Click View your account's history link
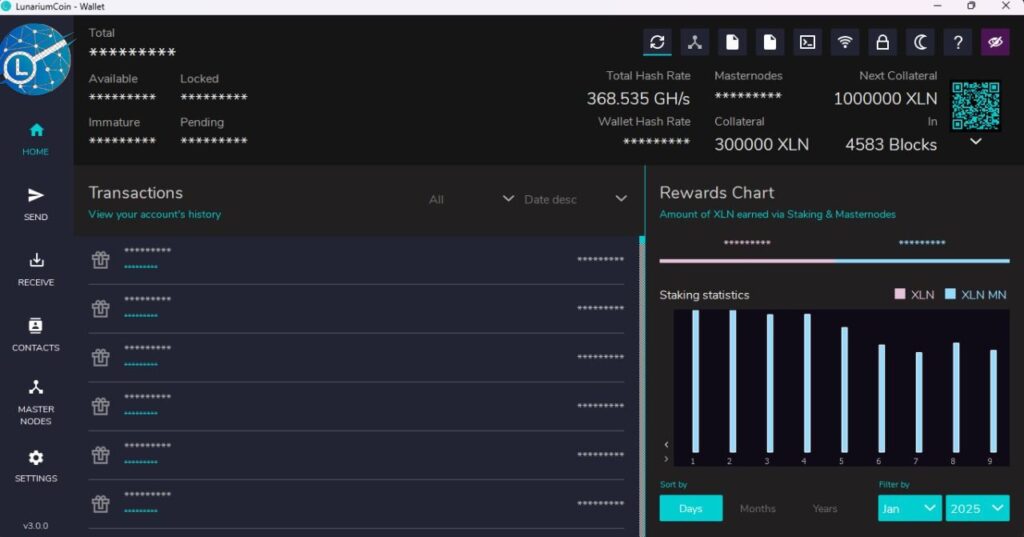 pyautogui.click(x=155, y=214)
